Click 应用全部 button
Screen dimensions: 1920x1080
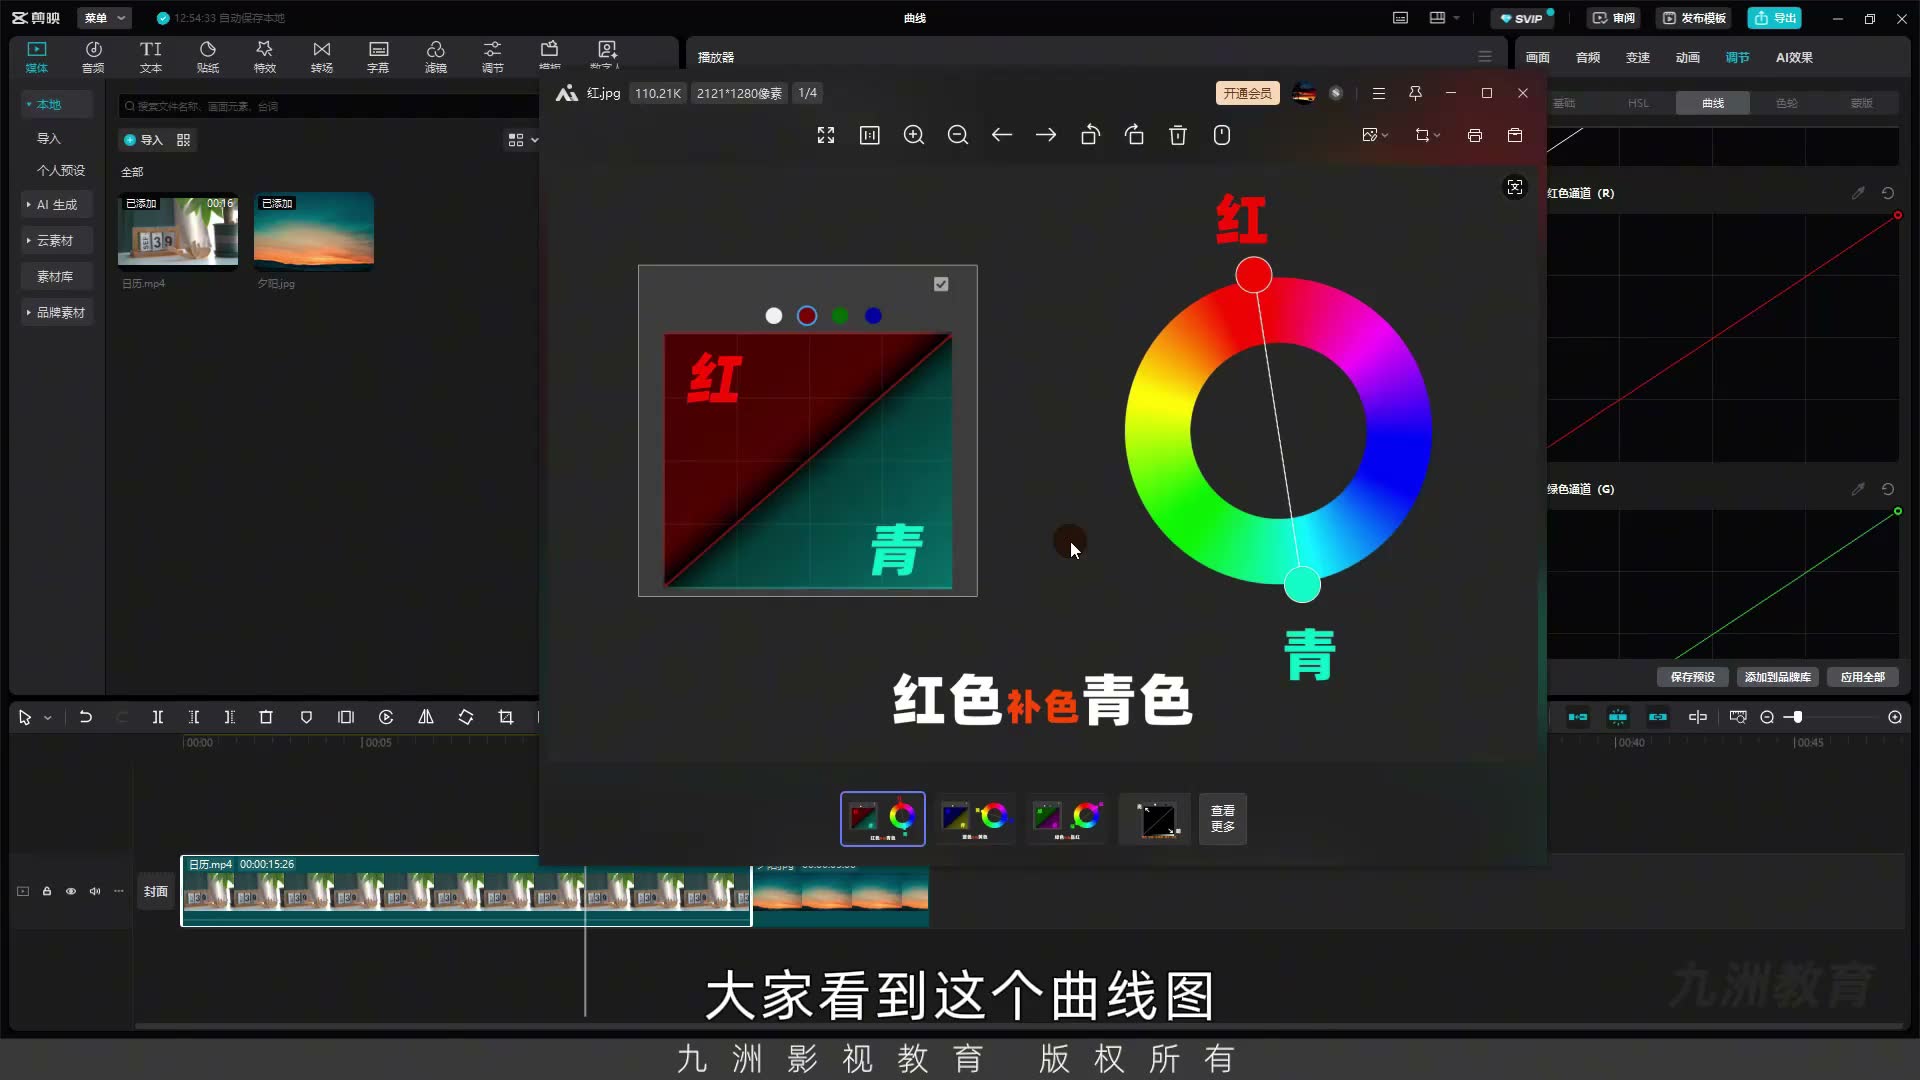(x=1863, y=677)
